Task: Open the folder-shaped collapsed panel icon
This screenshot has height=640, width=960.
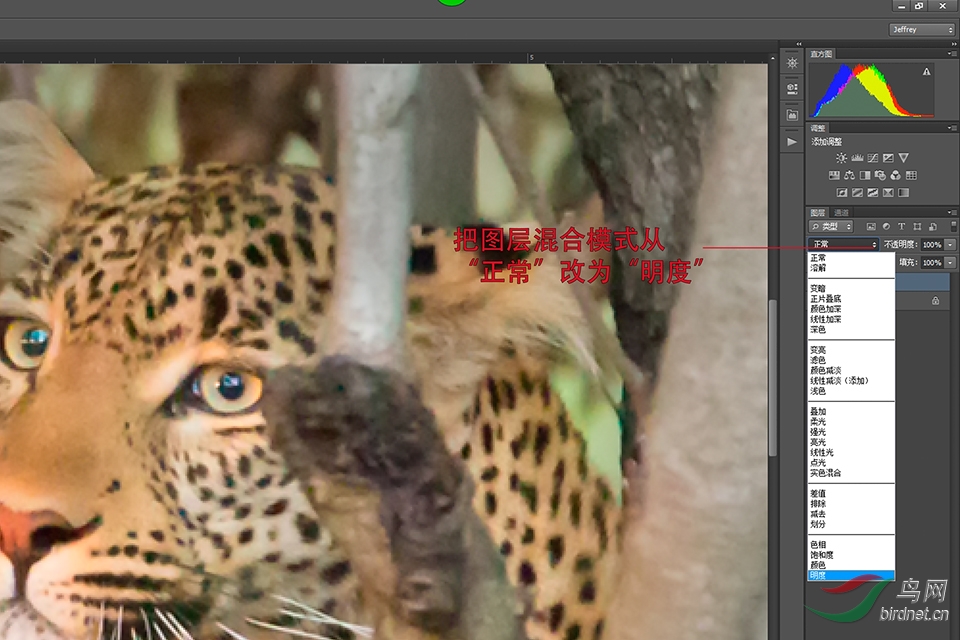Action: click(792, 115)
